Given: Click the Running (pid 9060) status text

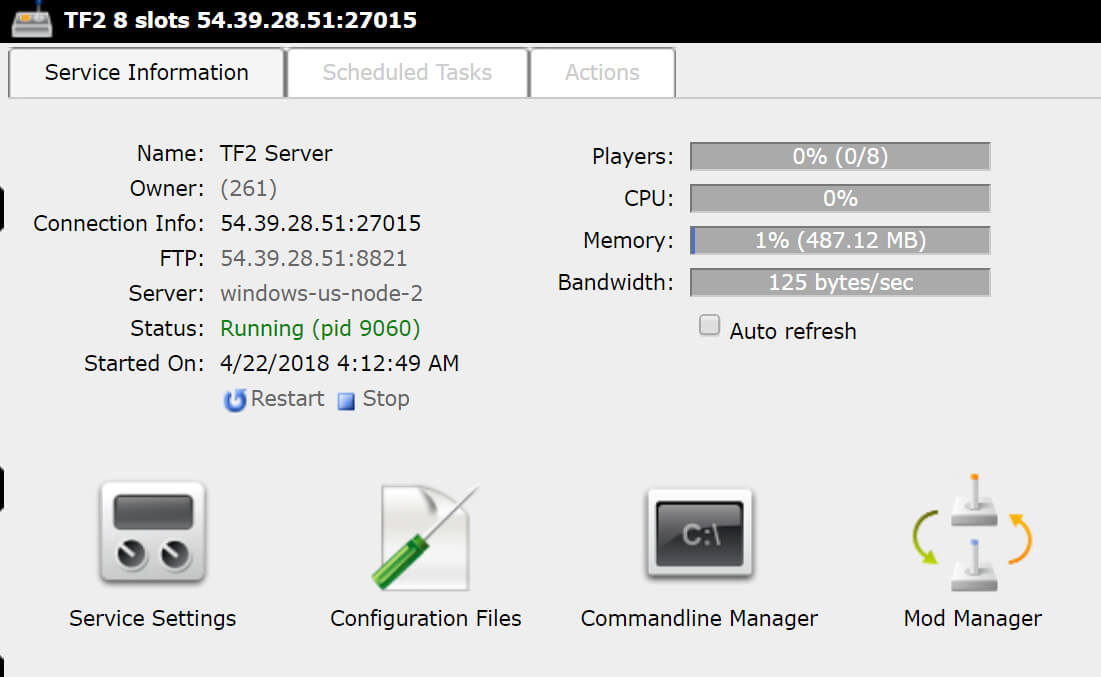Looking at the screenshot, I should (x=320, y=329).
